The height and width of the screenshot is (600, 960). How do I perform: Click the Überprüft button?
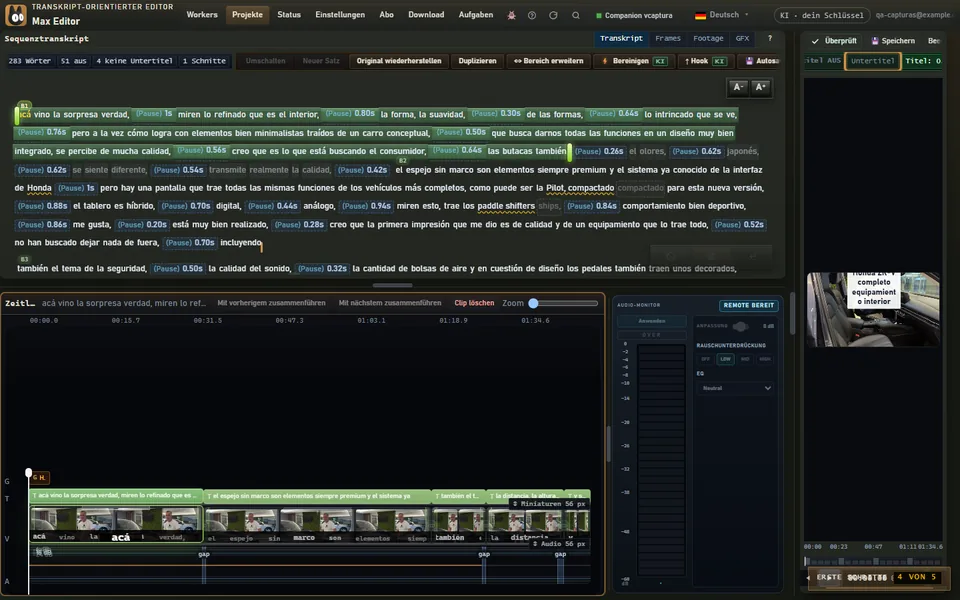tap(834, 41)
